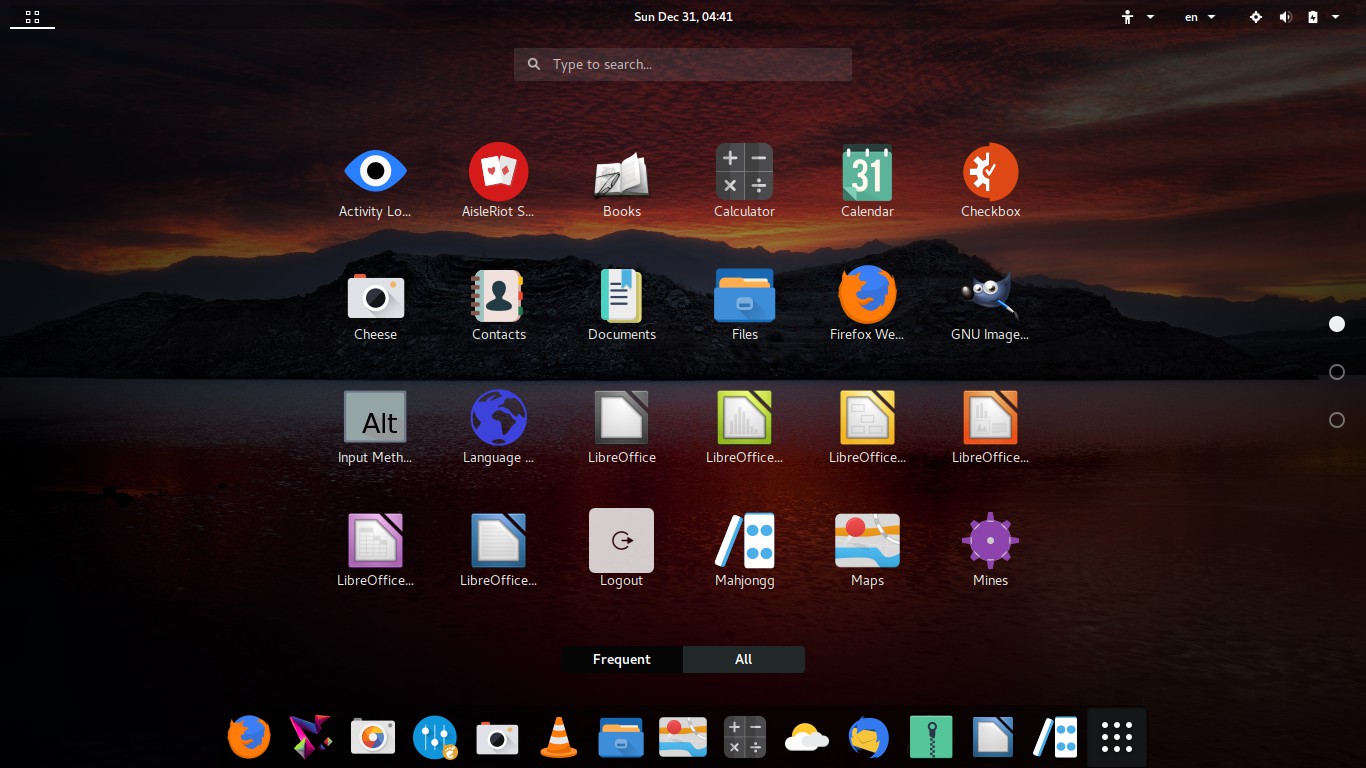Open Calculator from the bottom dock

coord(744,738)
